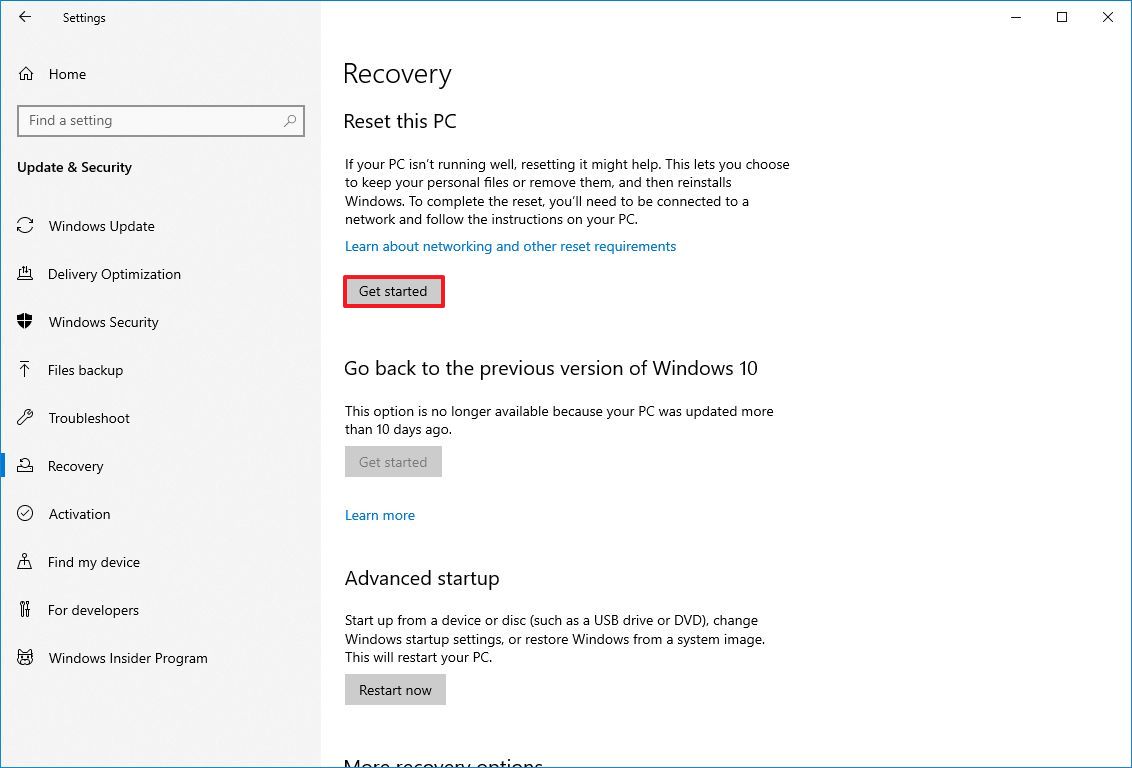Click the Delivery Optimization icon
Viewport: 1132px width, 768px height.
point(26,274)
